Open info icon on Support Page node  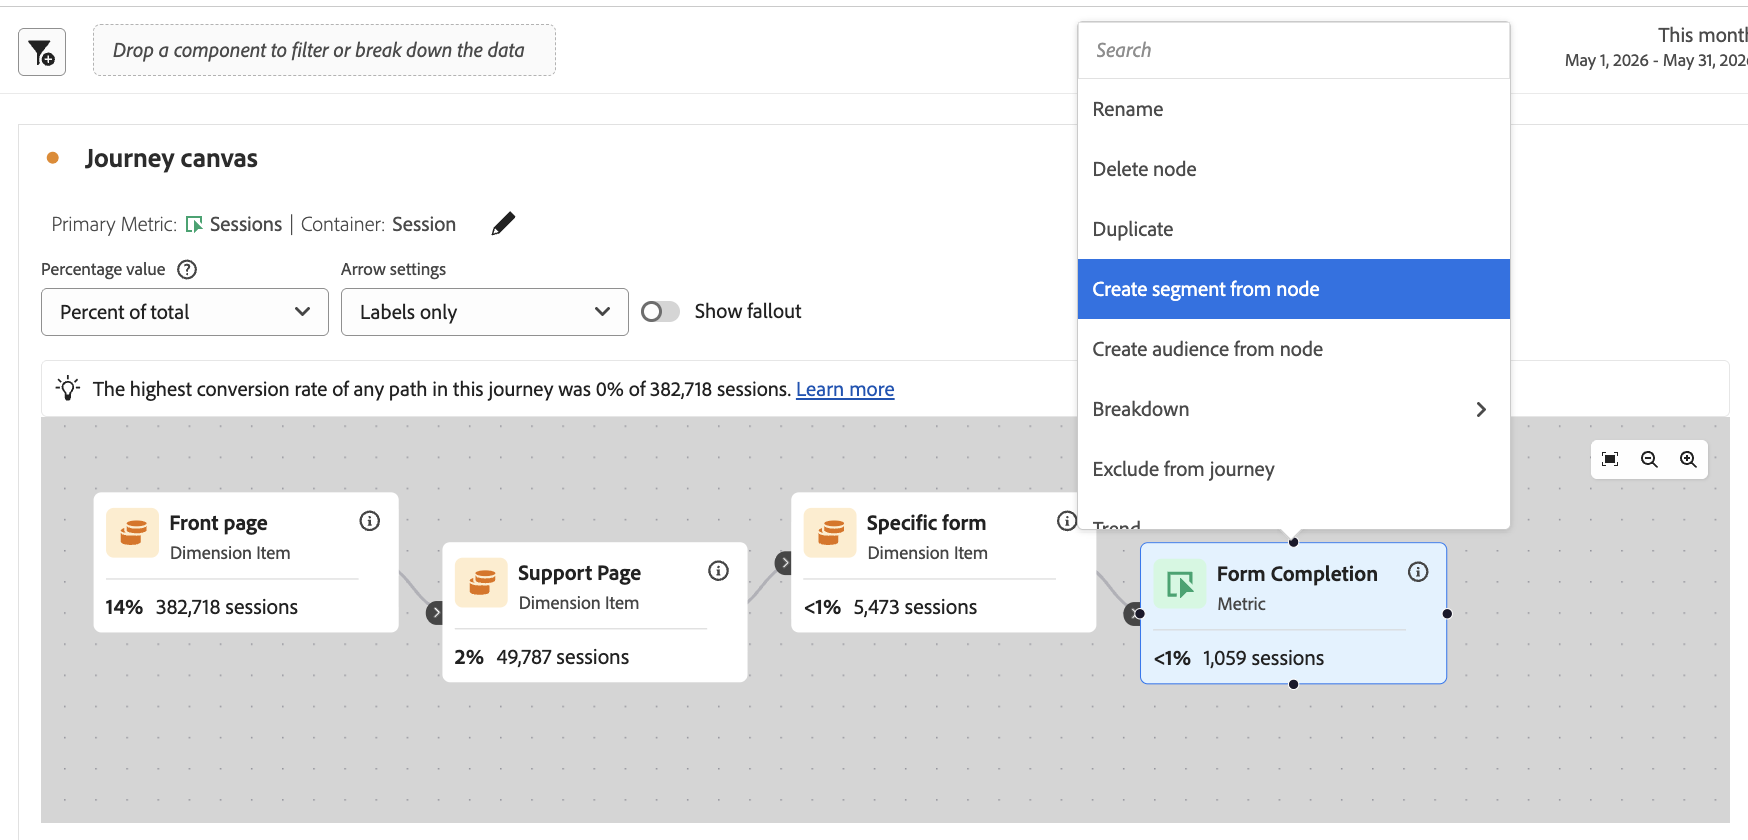tap(718, 571)
